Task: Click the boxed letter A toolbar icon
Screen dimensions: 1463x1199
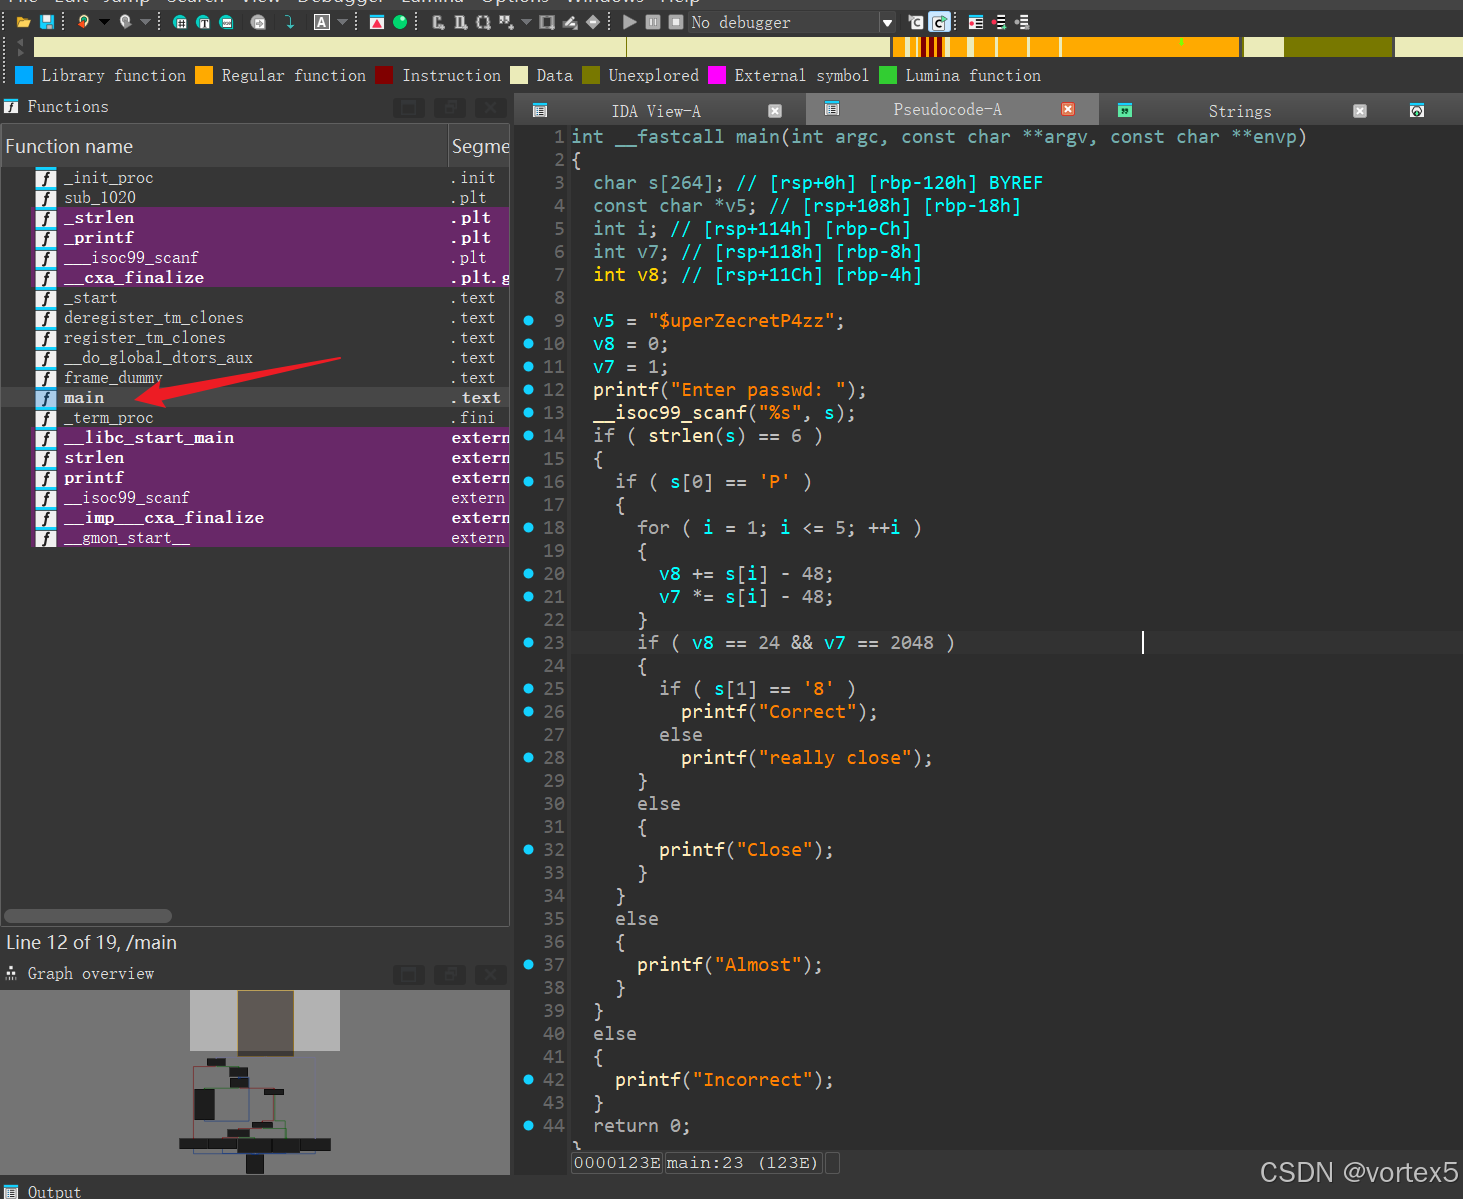Action: point(322,22)
